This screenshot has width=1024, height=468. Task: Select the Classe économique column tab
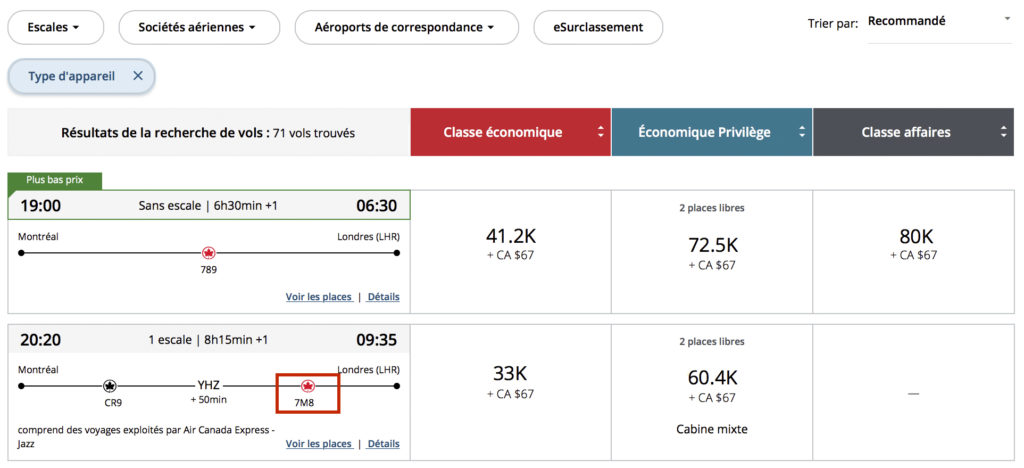(x=503, y=132)
